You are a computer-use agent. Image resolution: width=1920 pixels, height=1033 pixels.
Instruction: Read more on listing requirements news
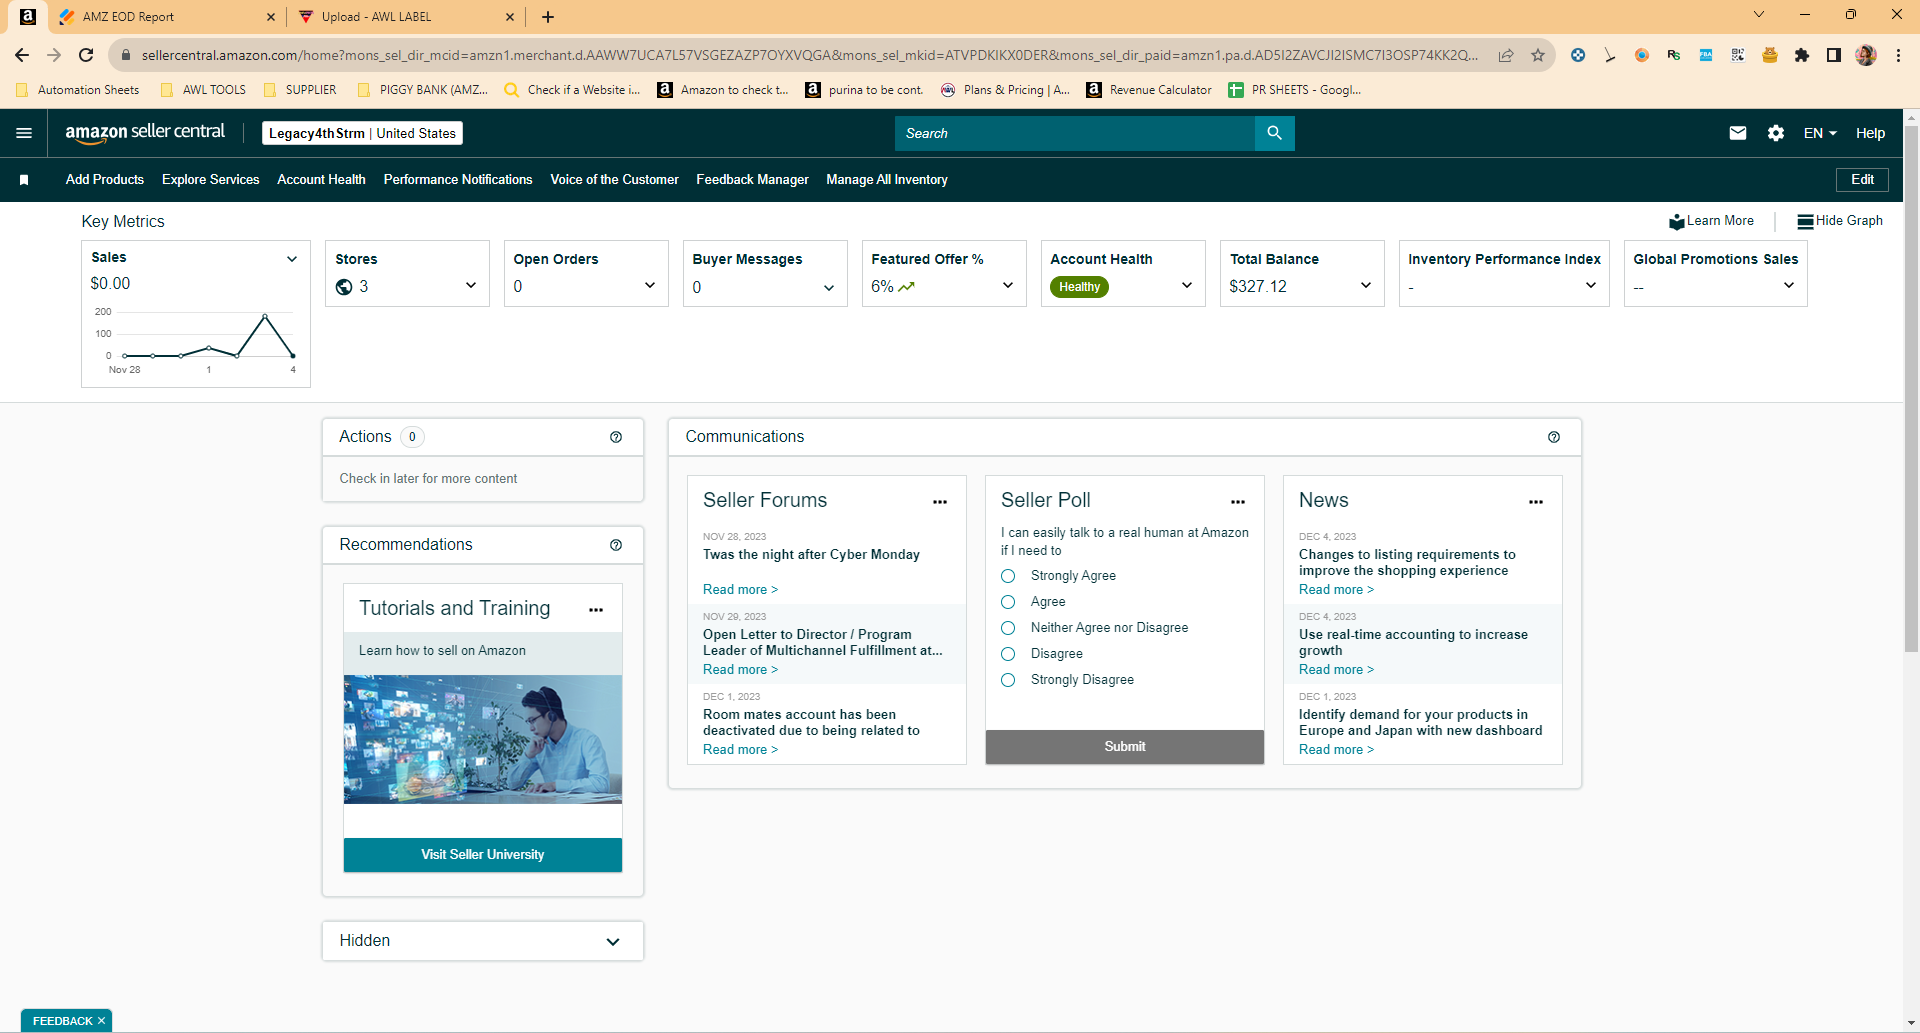(x=1336, y=590)
